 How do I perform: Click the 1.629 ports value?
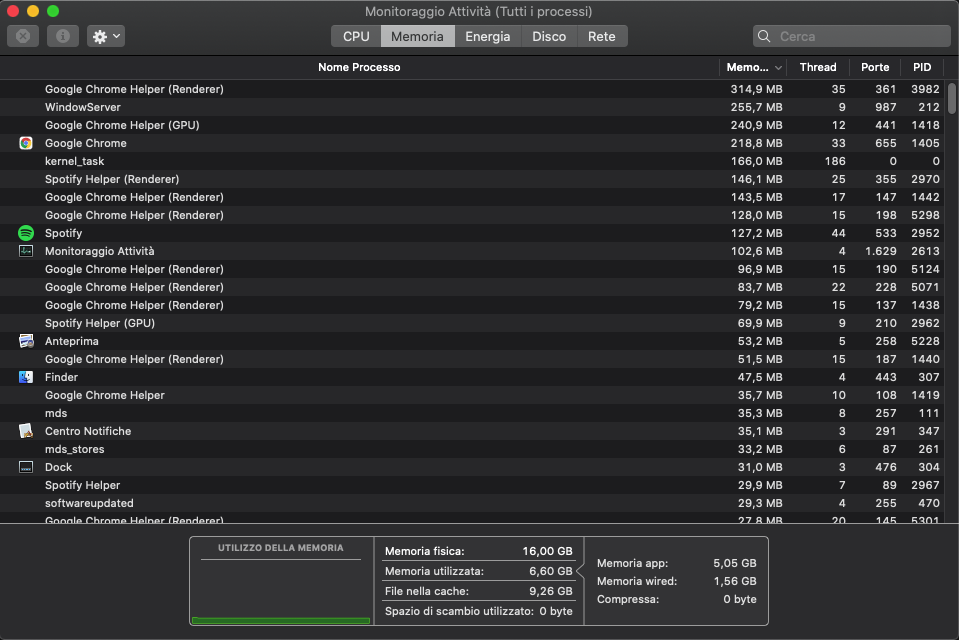(881, 251)
